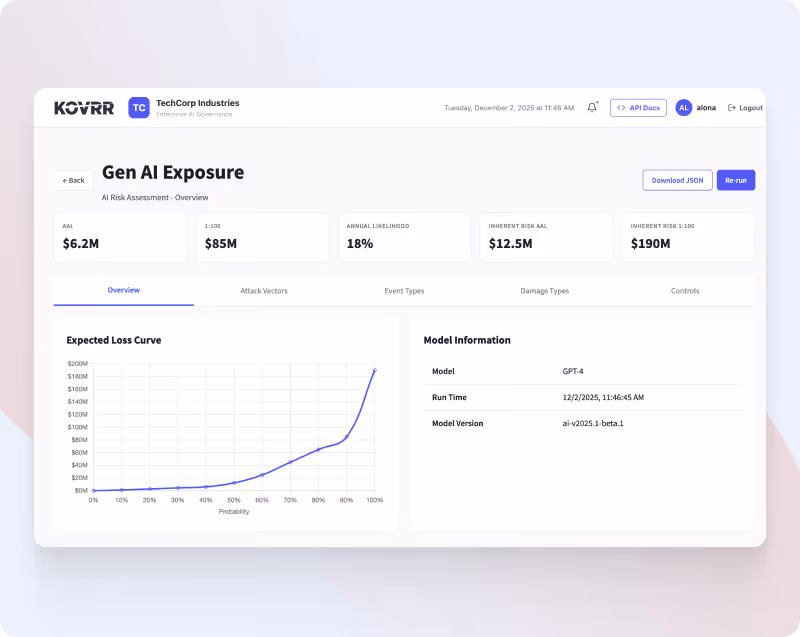Click the date and time text in header

509,108
